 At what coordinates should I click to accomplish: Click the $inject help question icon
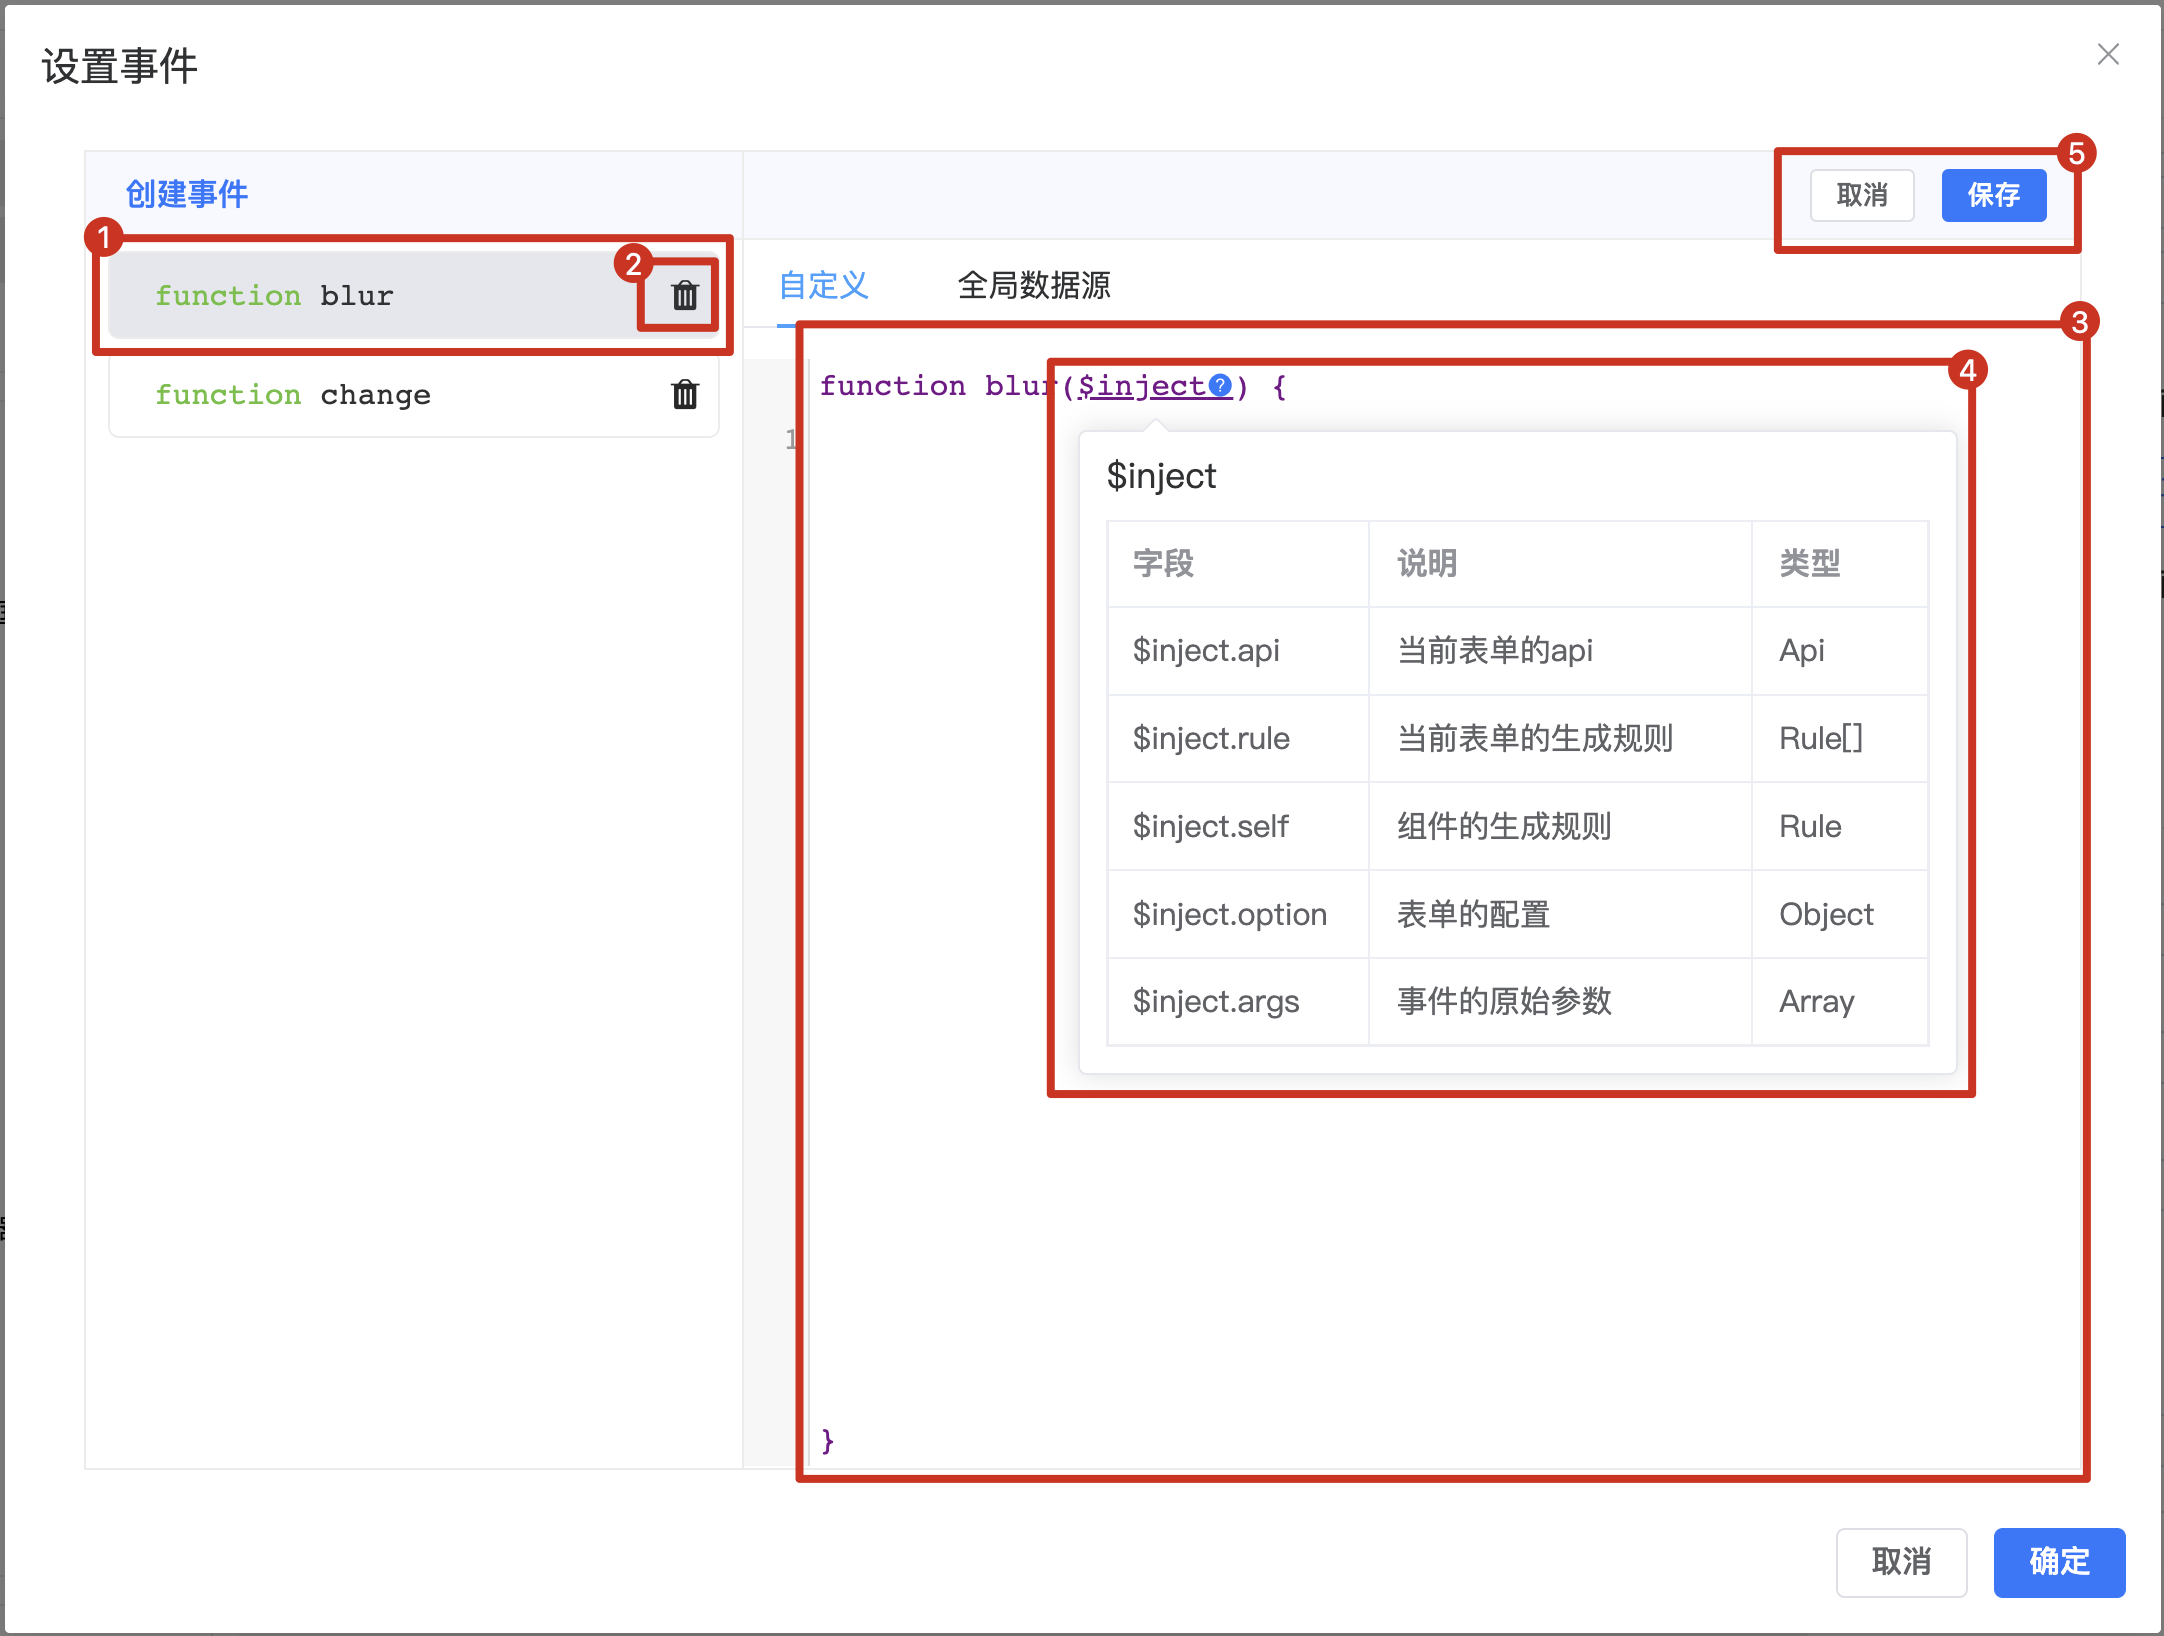point(1219,386)
